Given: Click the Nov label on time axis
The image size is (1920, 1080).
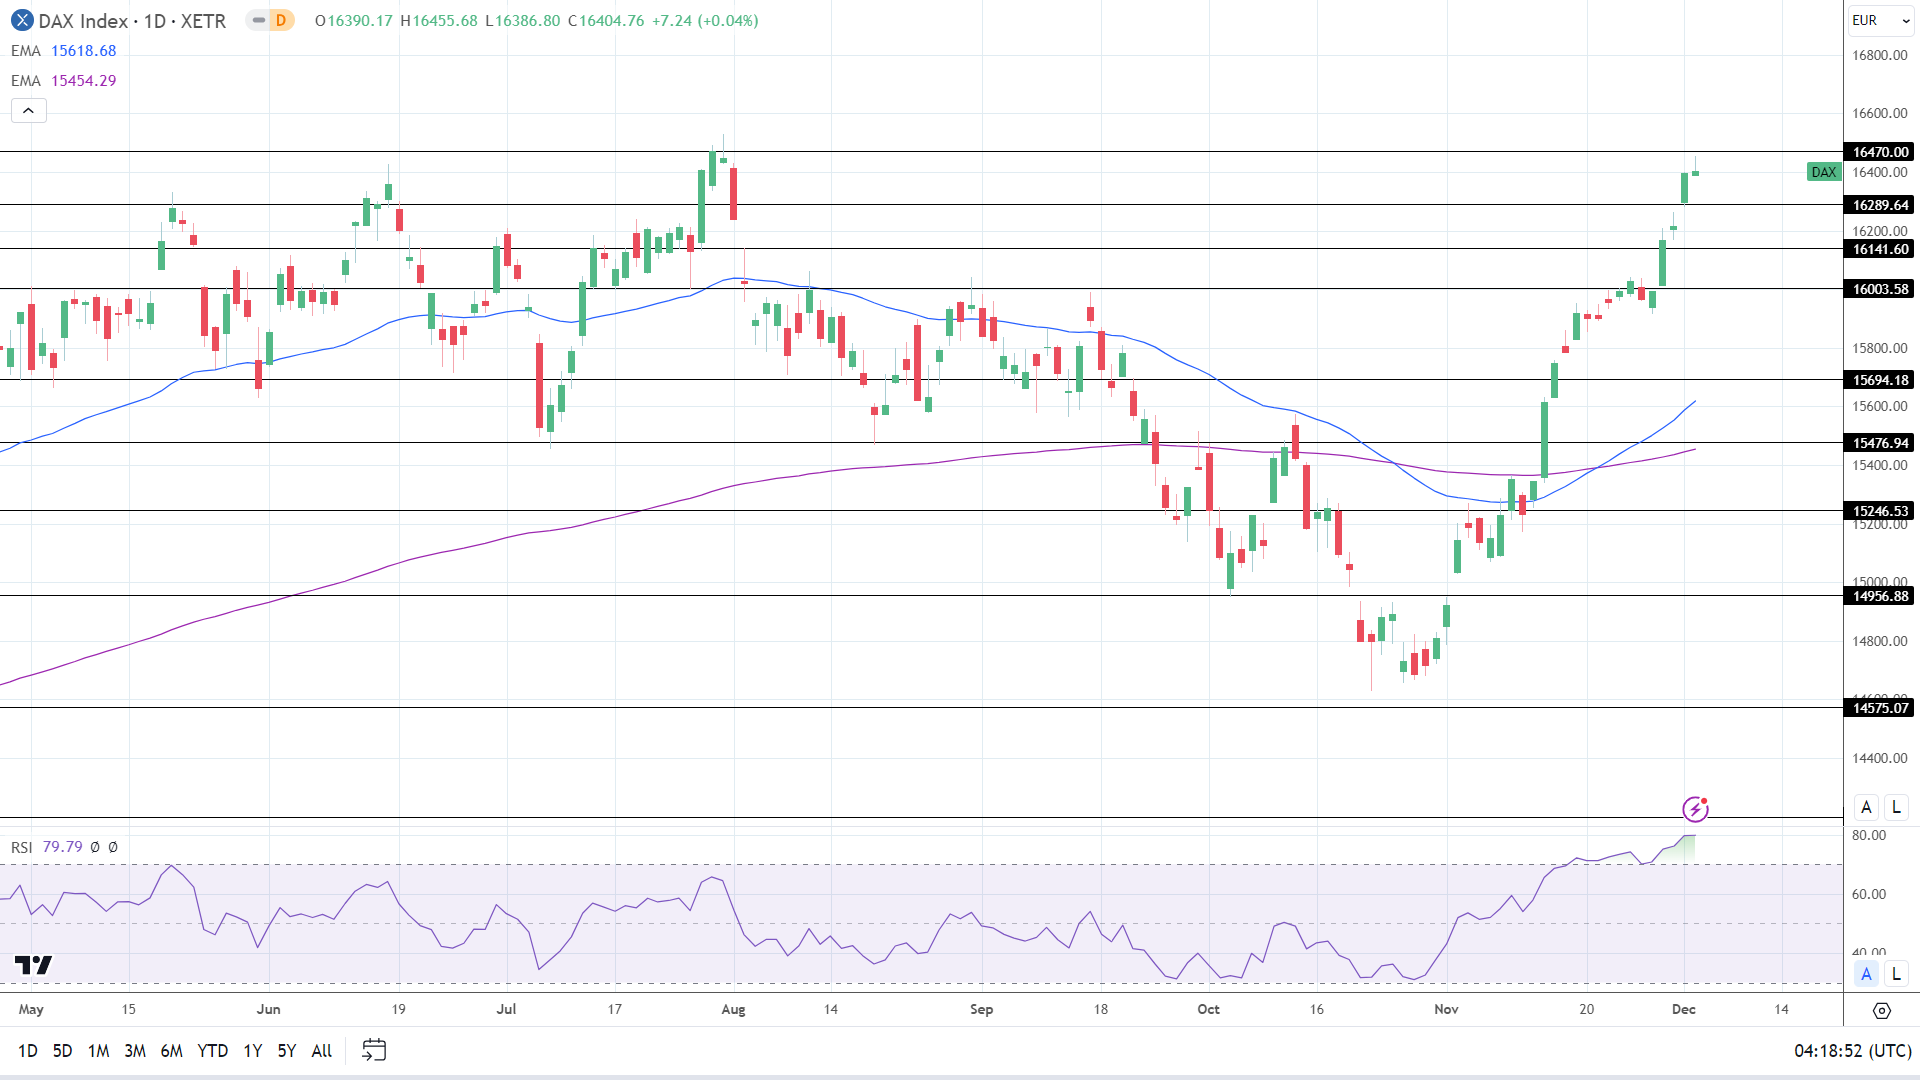Looking at the screenshot, I should 1446,1009.
